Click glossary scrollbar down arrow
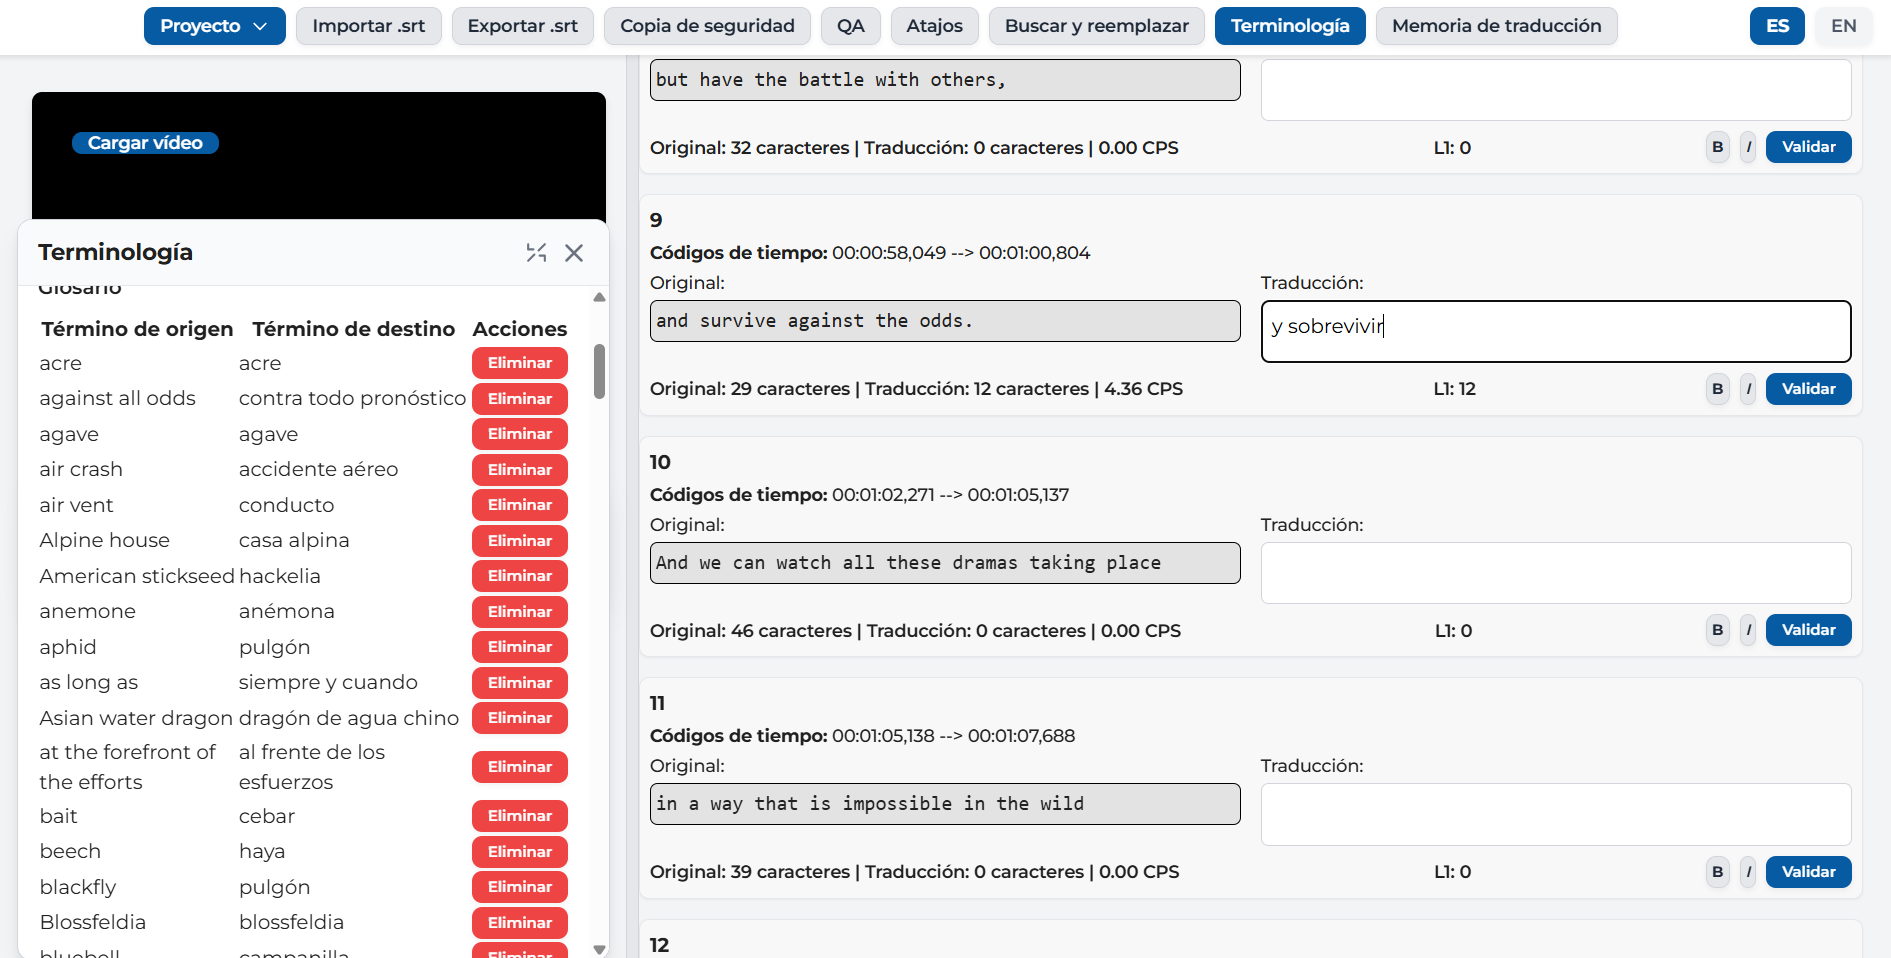The image size is (1891, 958). pyautogui.click(x=599, y=950)
